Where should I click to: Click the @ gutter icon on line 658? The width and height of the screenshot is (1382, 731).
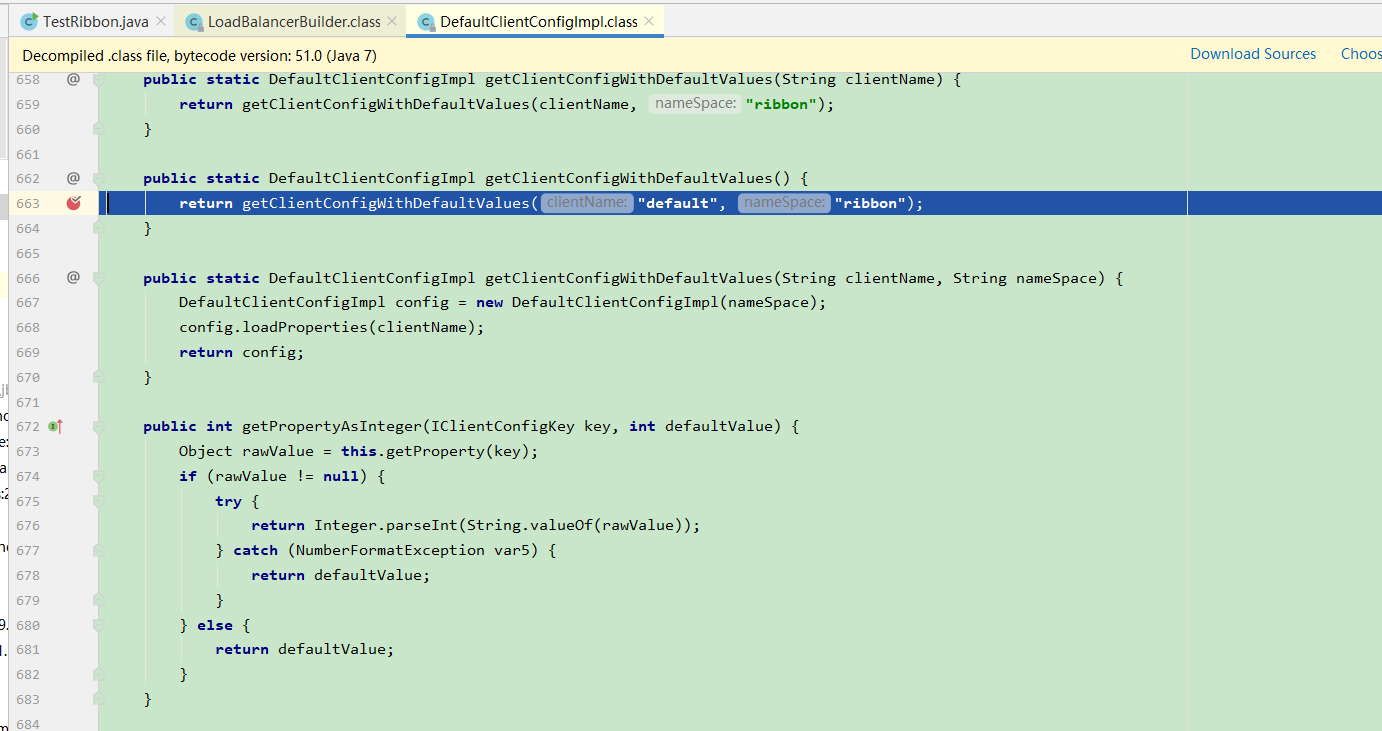(x=73, y=79)
